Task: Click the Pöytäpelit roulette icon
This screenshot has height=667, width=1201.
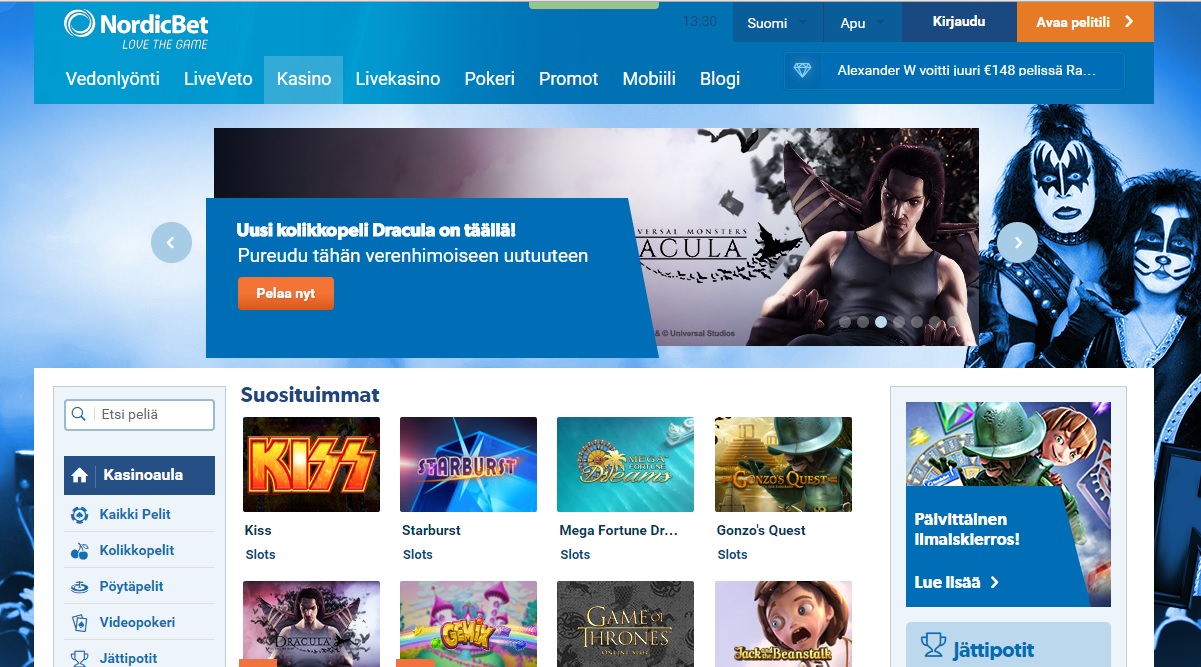Action: point(80,587)
